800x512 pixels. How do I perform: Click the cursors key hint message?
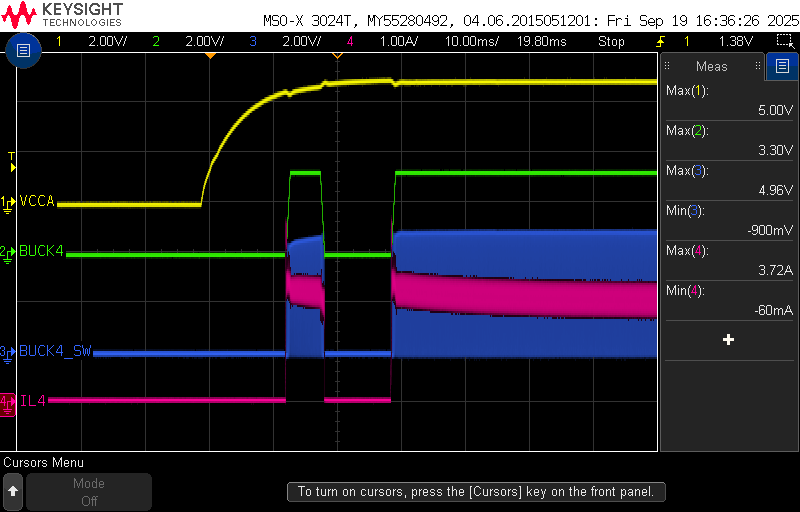click(476, 492)
